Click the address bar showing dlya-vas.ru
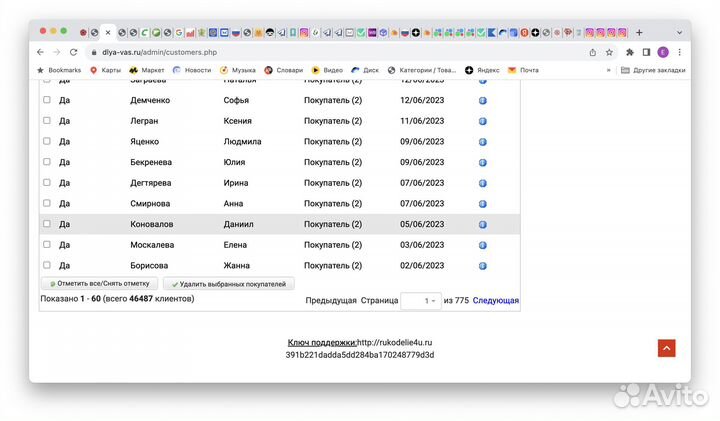The image size is (720, 421). [300, 52]
